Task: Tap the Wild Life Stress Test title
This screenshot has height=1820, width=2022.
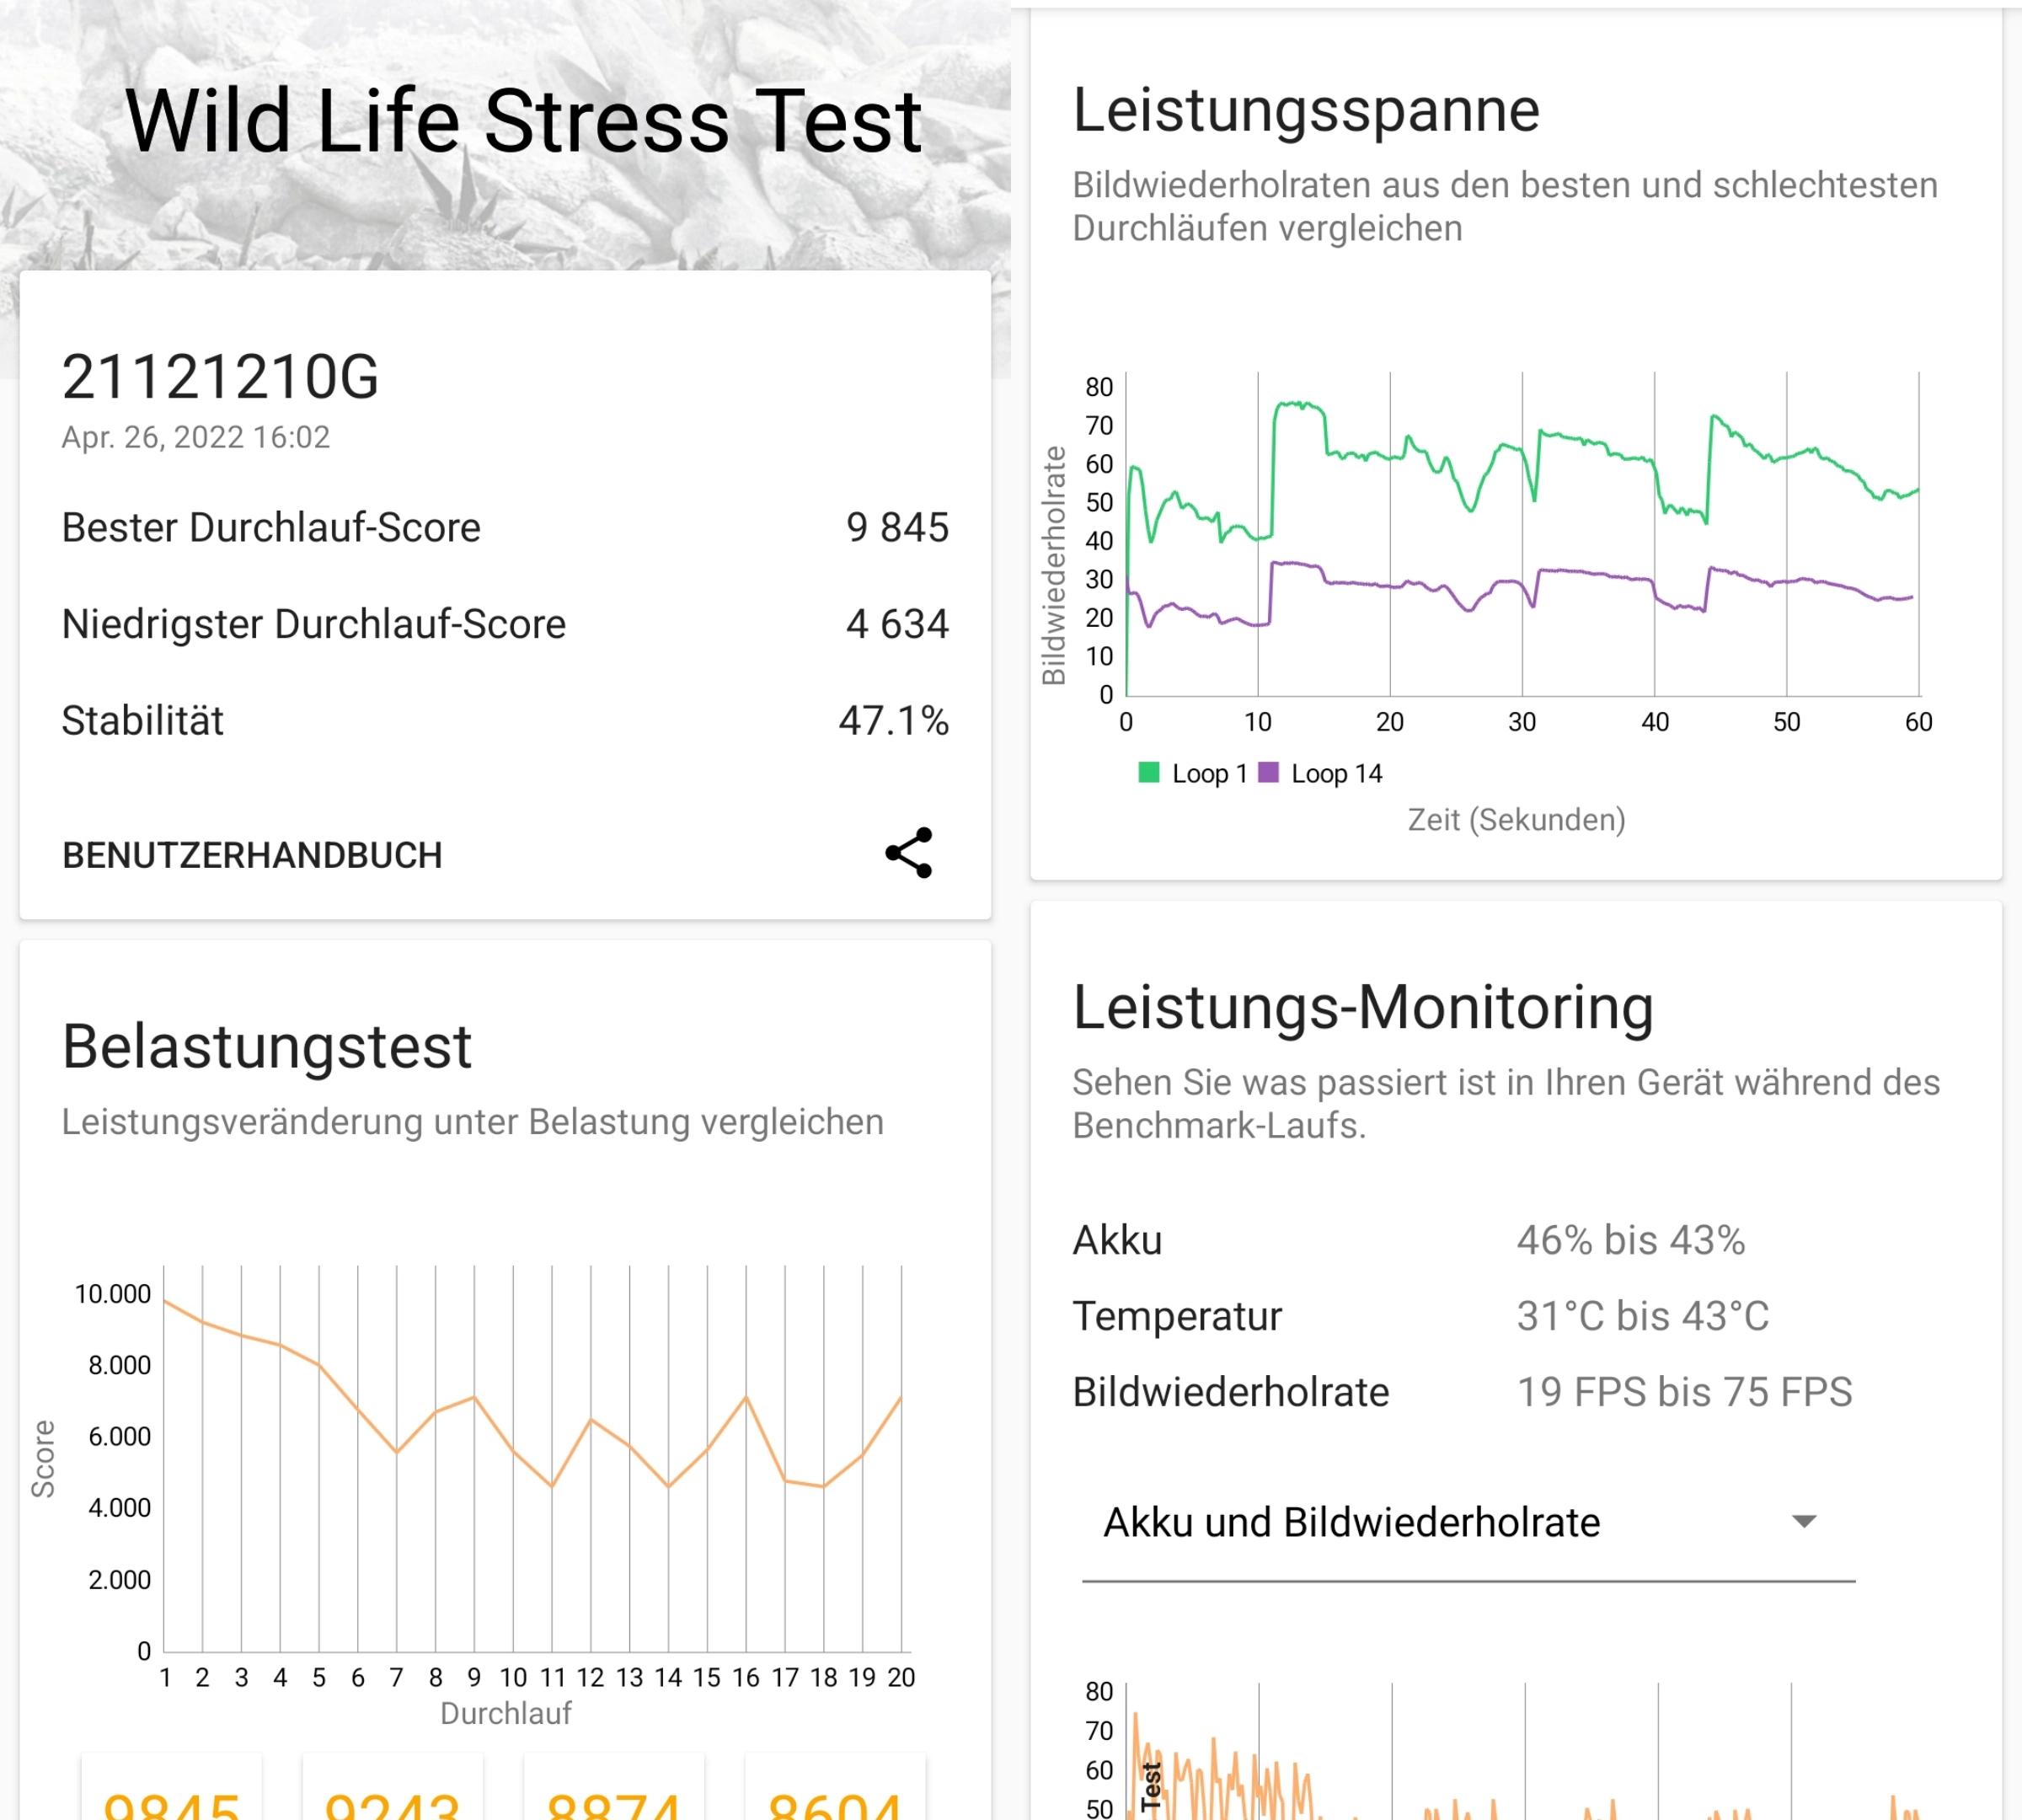Action: click(x=523, y=122)
